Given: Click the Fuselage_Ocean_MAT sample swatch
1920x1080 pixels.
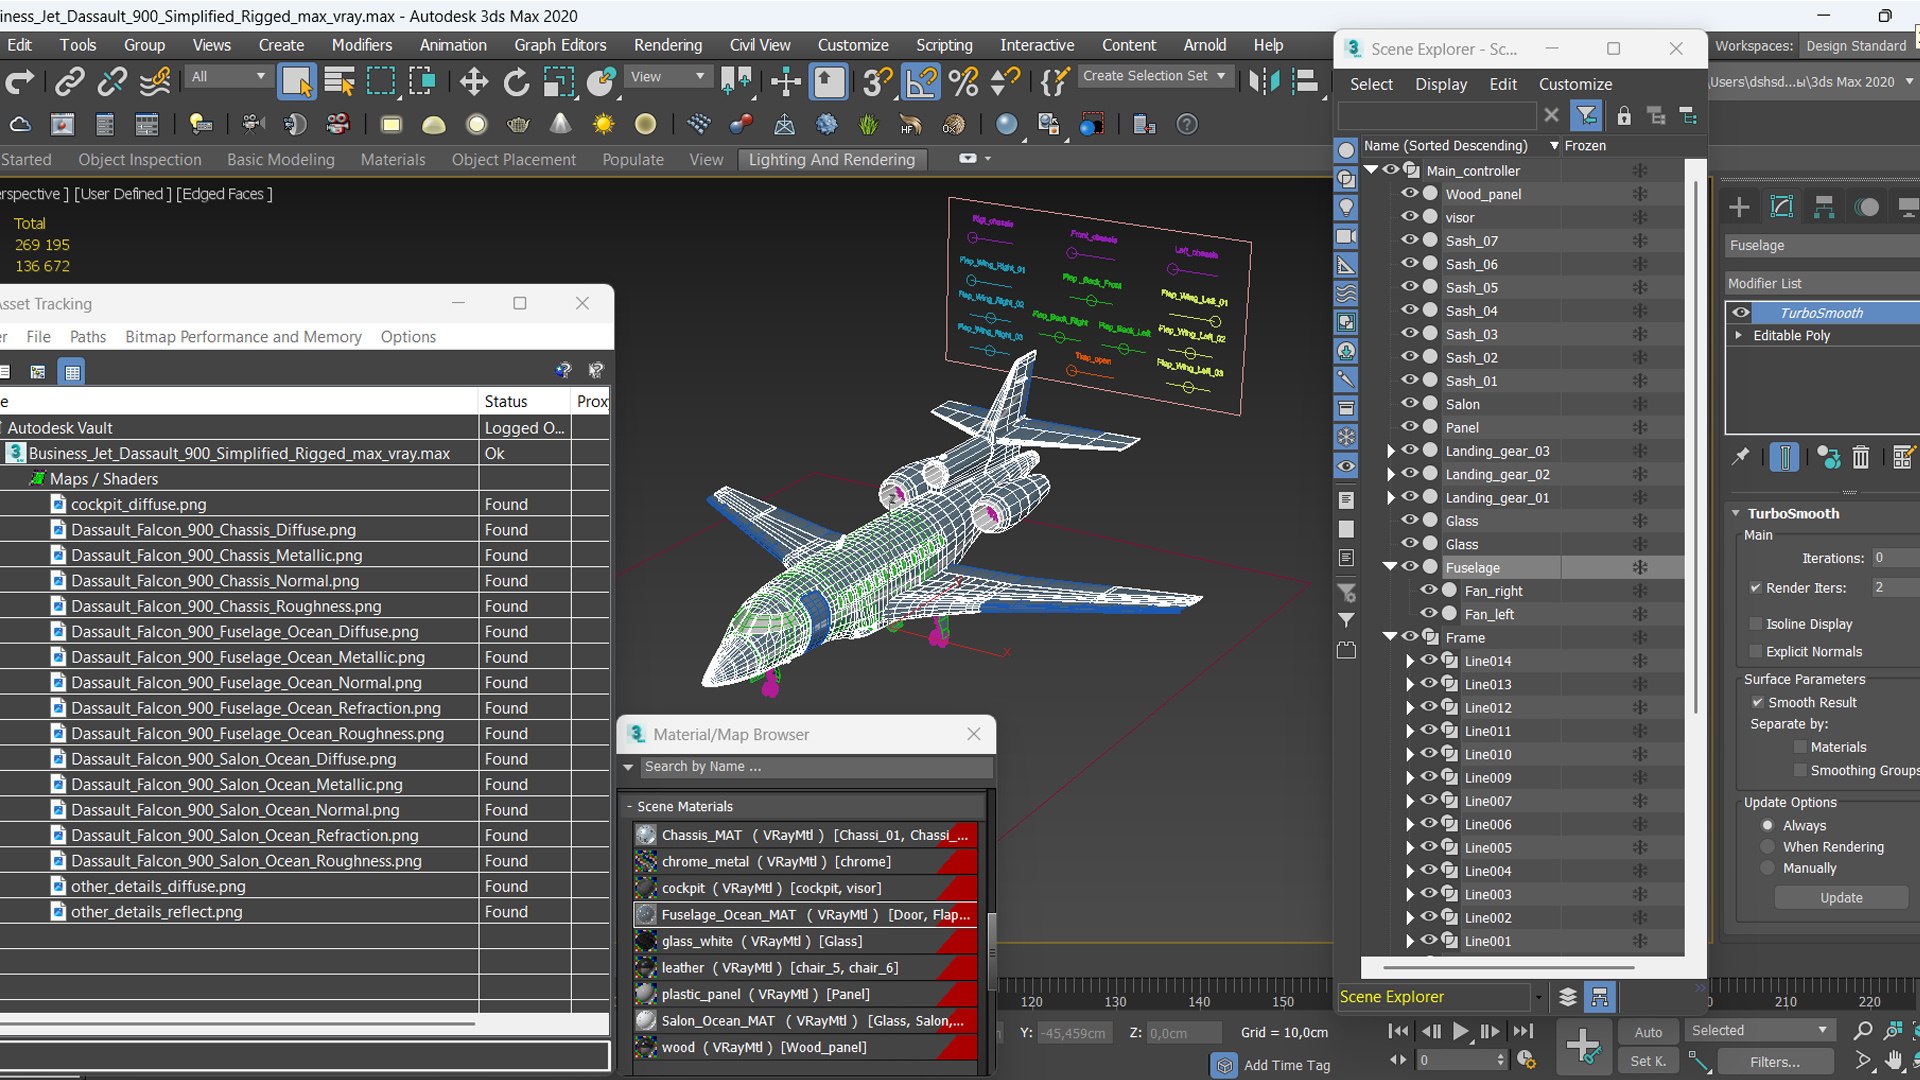Looking at the screenshot, I should pos(647,915).
